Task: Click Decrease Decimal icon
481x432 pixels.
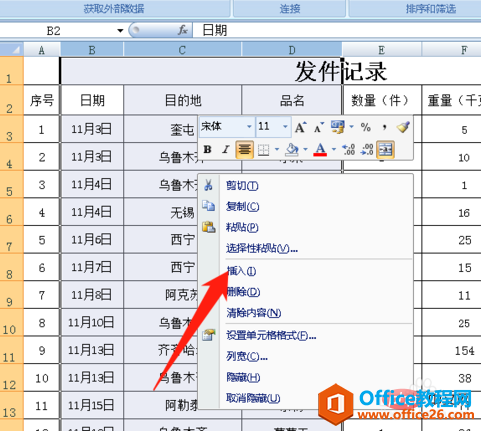Action: pos(367,150)
